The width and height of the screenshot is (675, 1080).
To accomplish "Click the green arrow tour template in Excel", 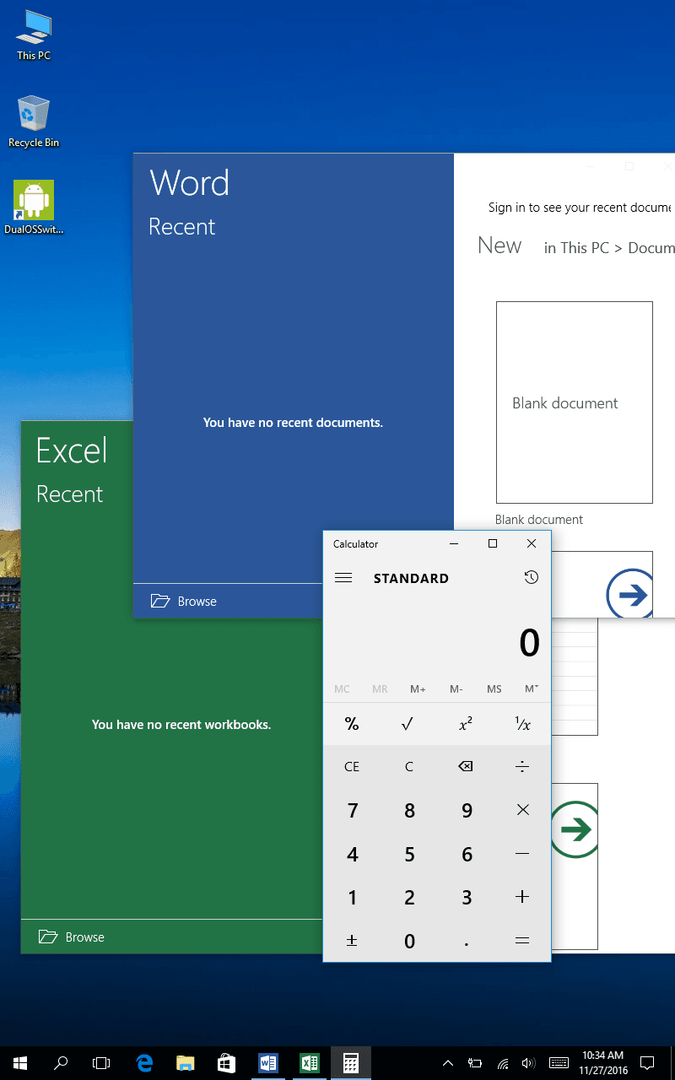I will coord(576,829).
